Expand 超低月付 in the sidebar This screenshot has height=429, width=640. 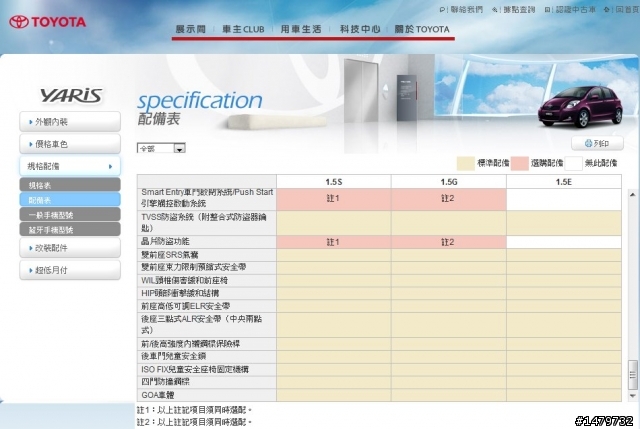point(70,270)
